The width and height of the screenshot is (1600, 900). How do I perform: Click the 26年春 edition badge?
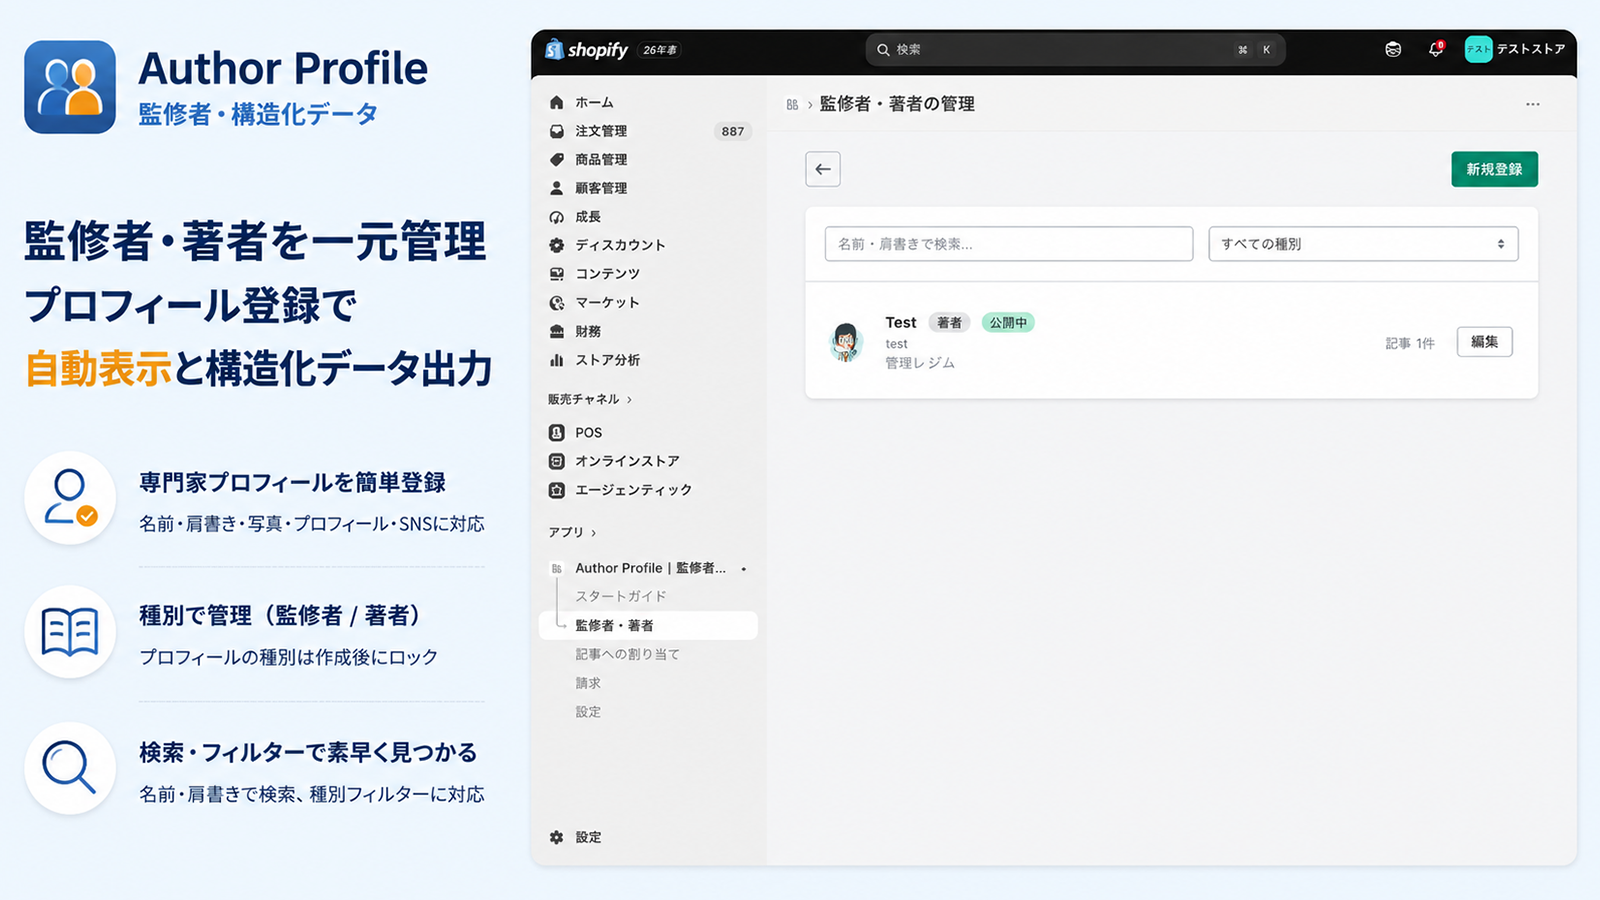click(660, 50)
